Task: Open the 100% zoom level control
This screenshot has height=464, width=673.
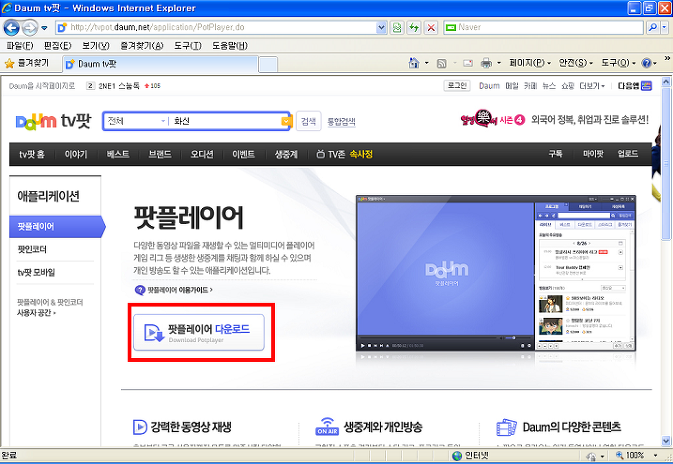Action: [637, 455]
